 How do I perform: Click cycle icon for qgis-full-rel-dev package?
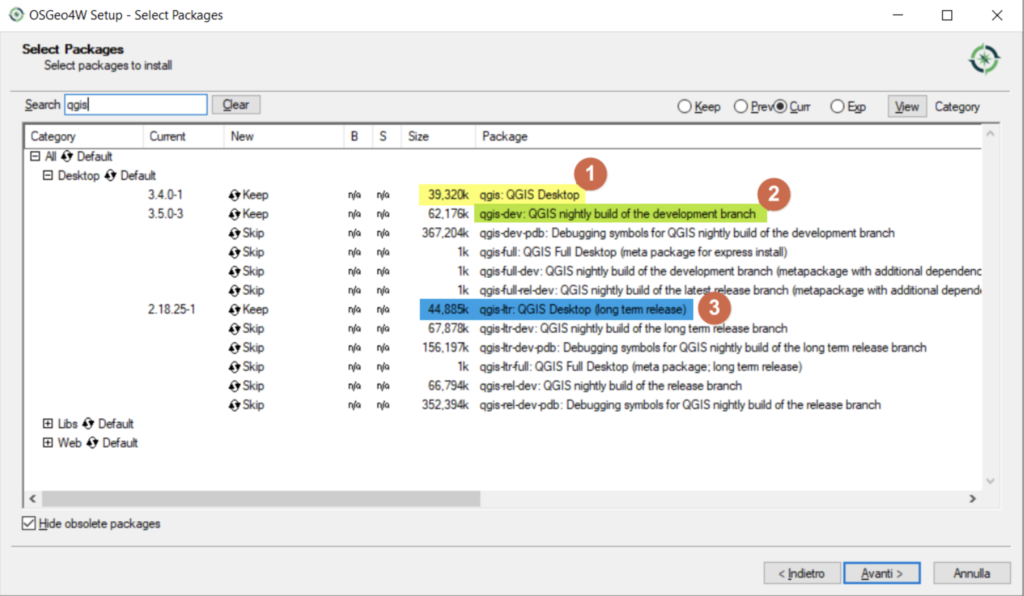pyautogui.click(x=234, y=290)
